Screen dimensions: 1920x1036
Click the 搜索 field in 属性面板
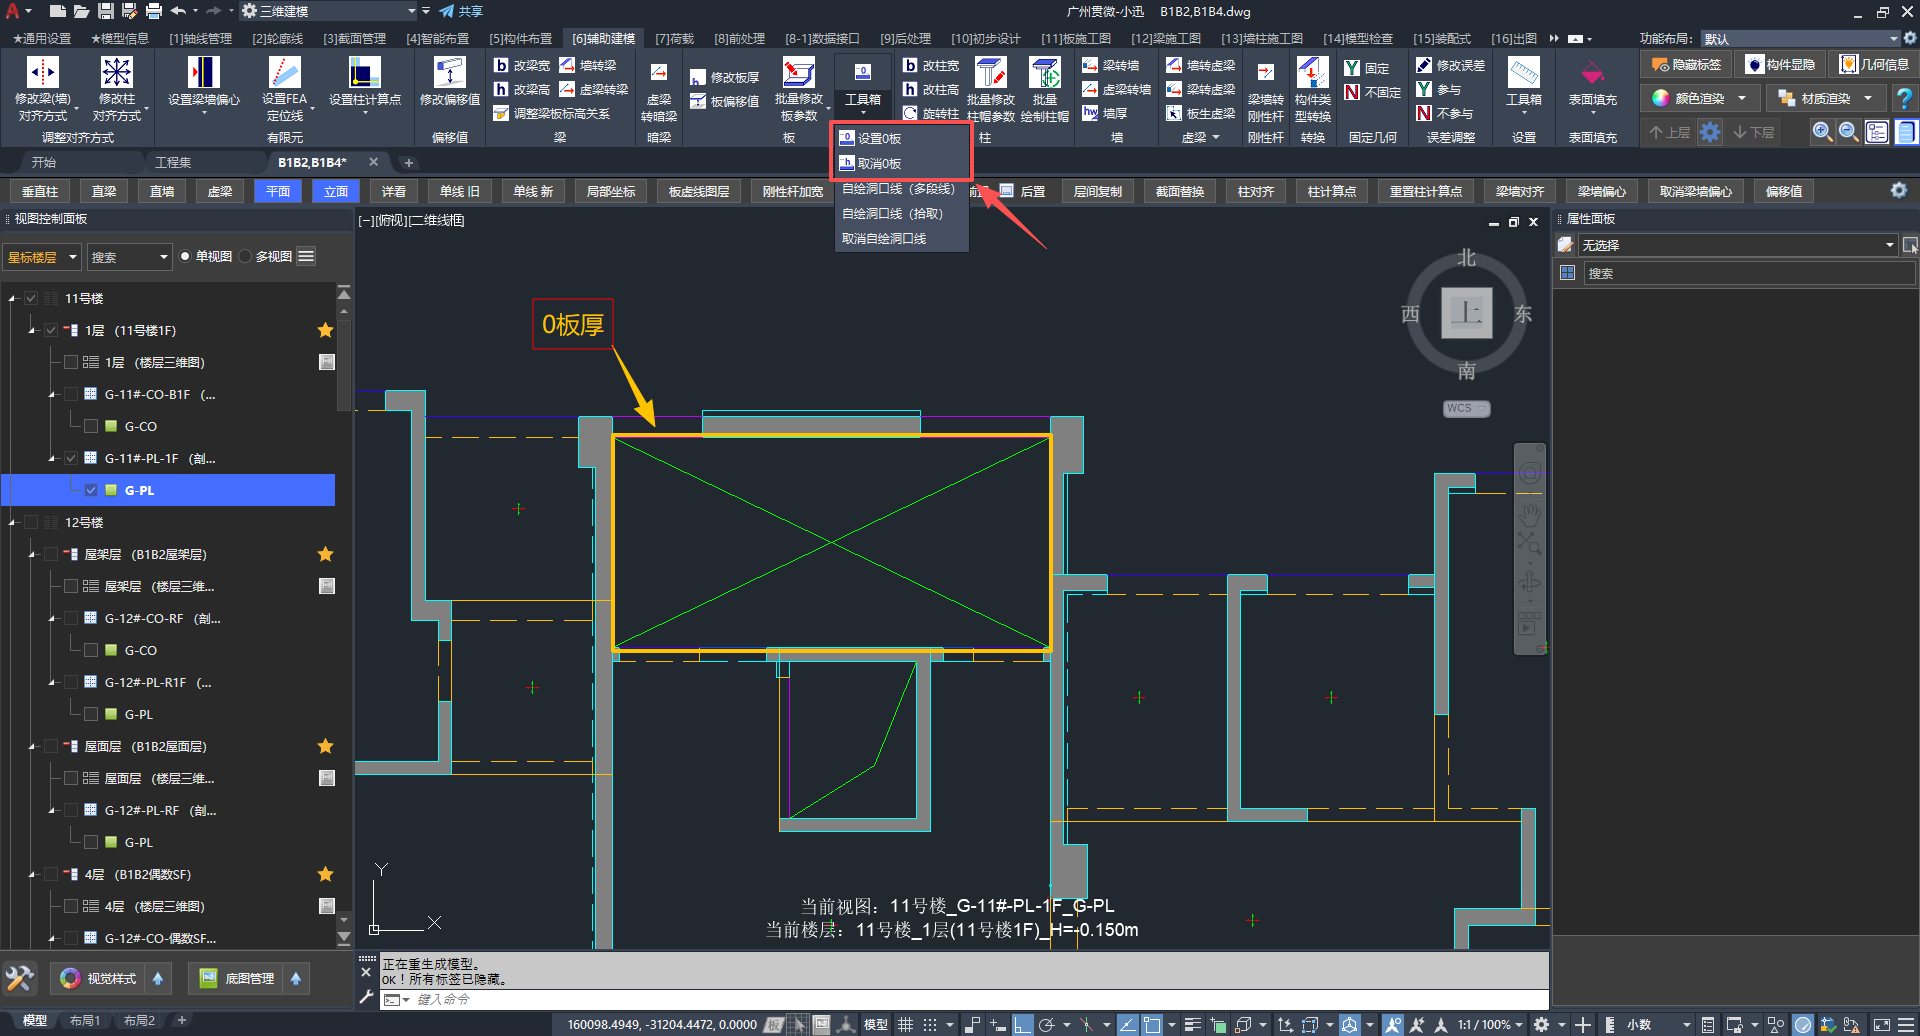pos(1749,273)
